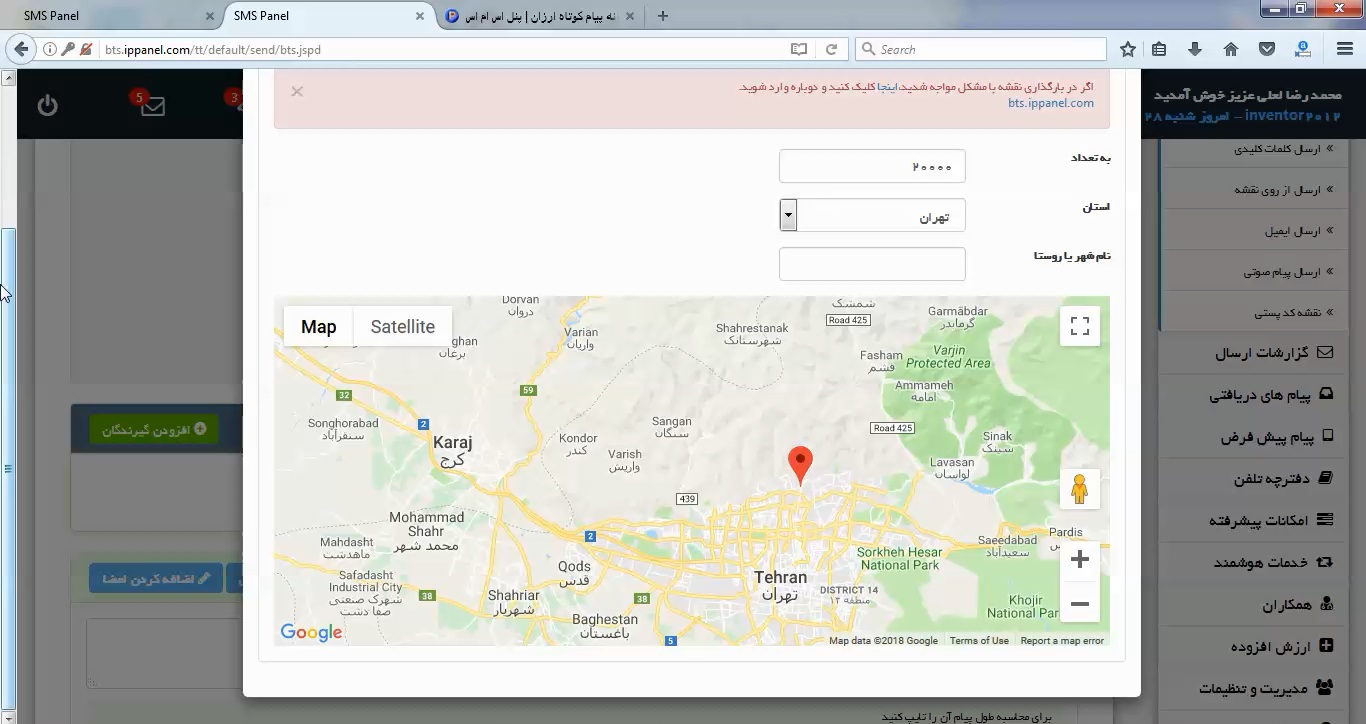Click the red map marker pin

(x=800, y=466)
